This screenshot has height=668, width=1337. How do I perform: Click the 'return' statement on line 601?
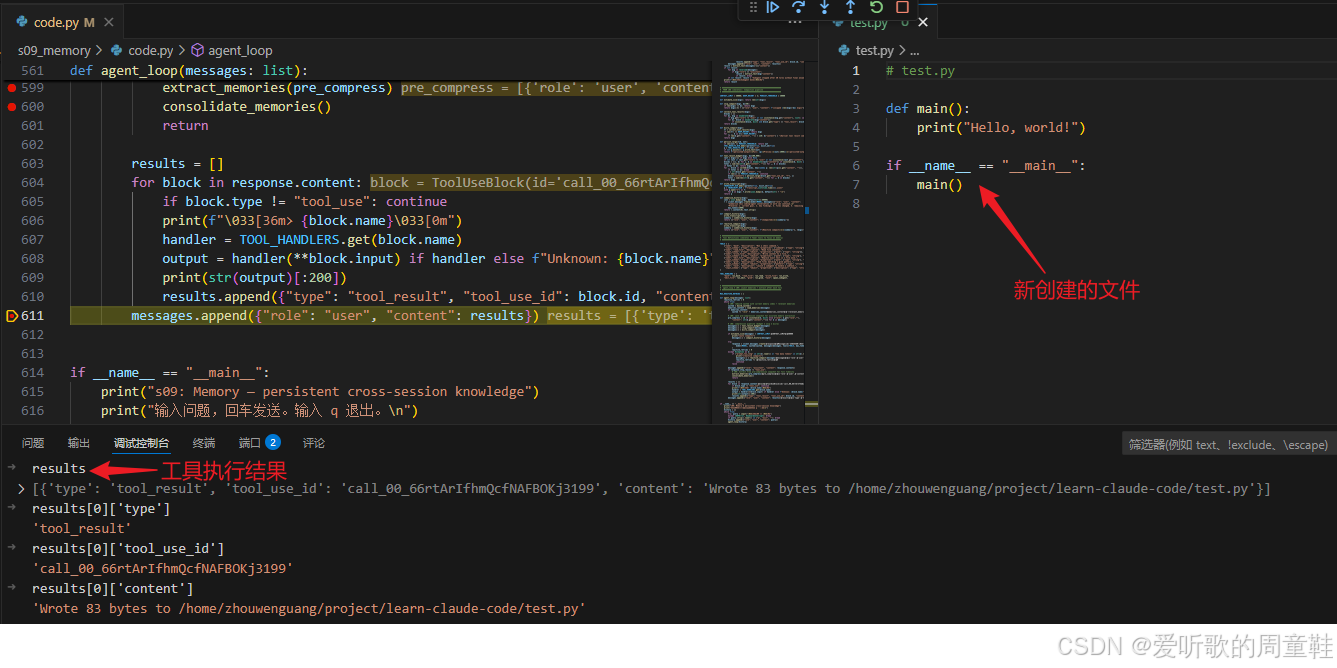tap(186, 126)
